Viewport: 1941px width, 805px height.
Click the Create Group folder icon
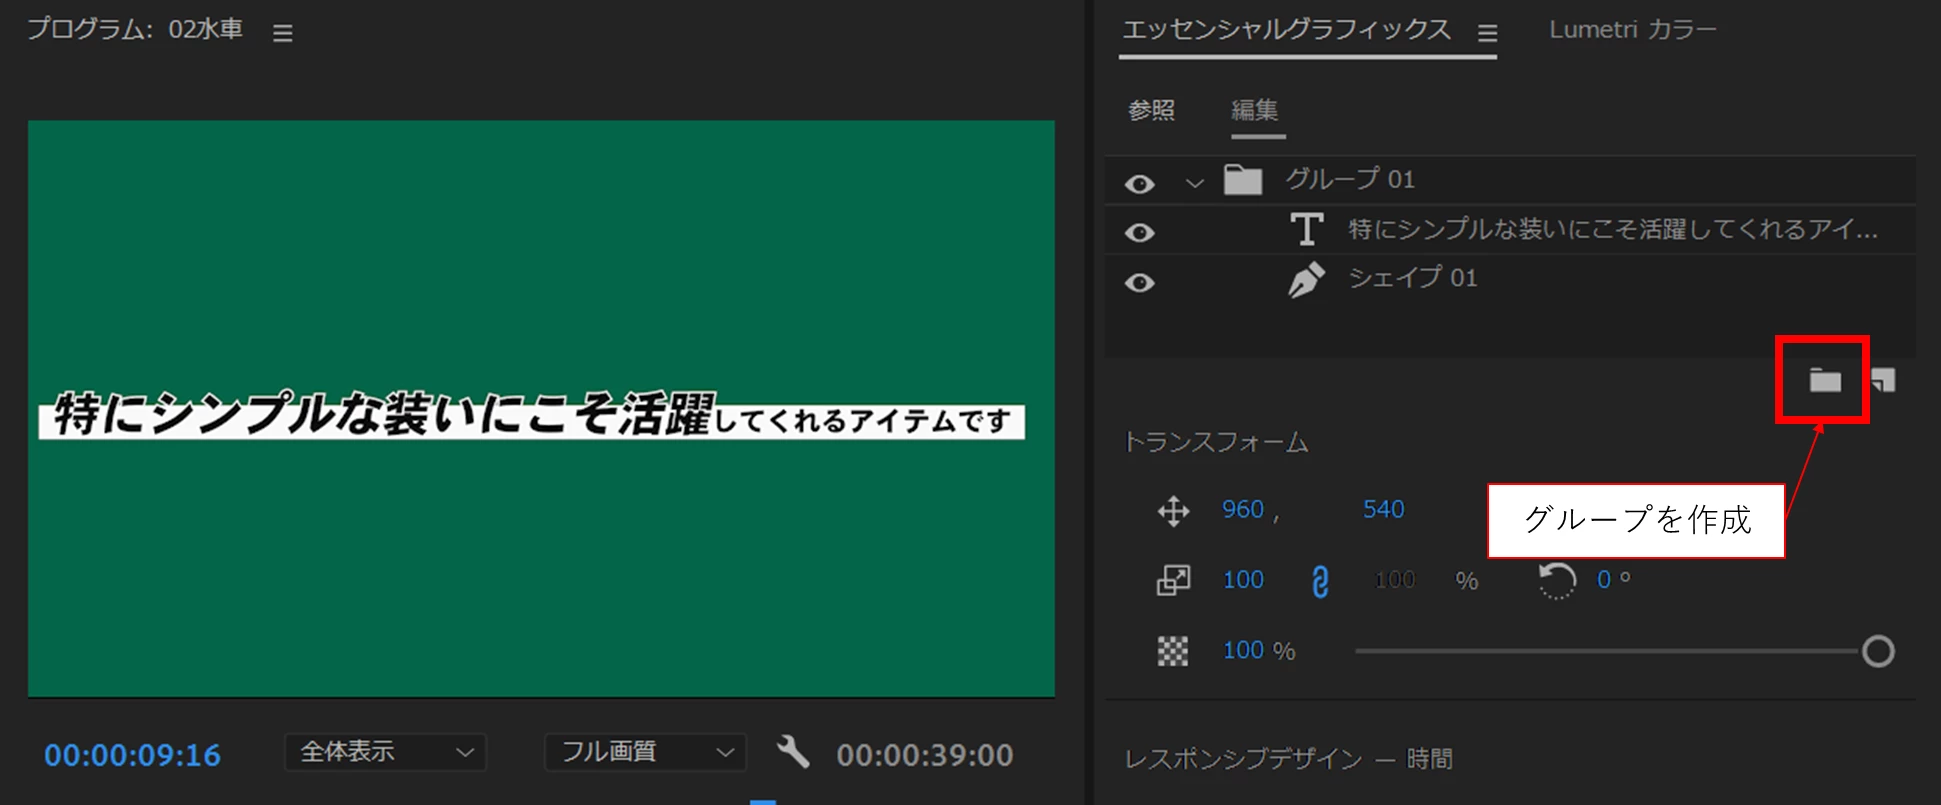(1825, 380)
